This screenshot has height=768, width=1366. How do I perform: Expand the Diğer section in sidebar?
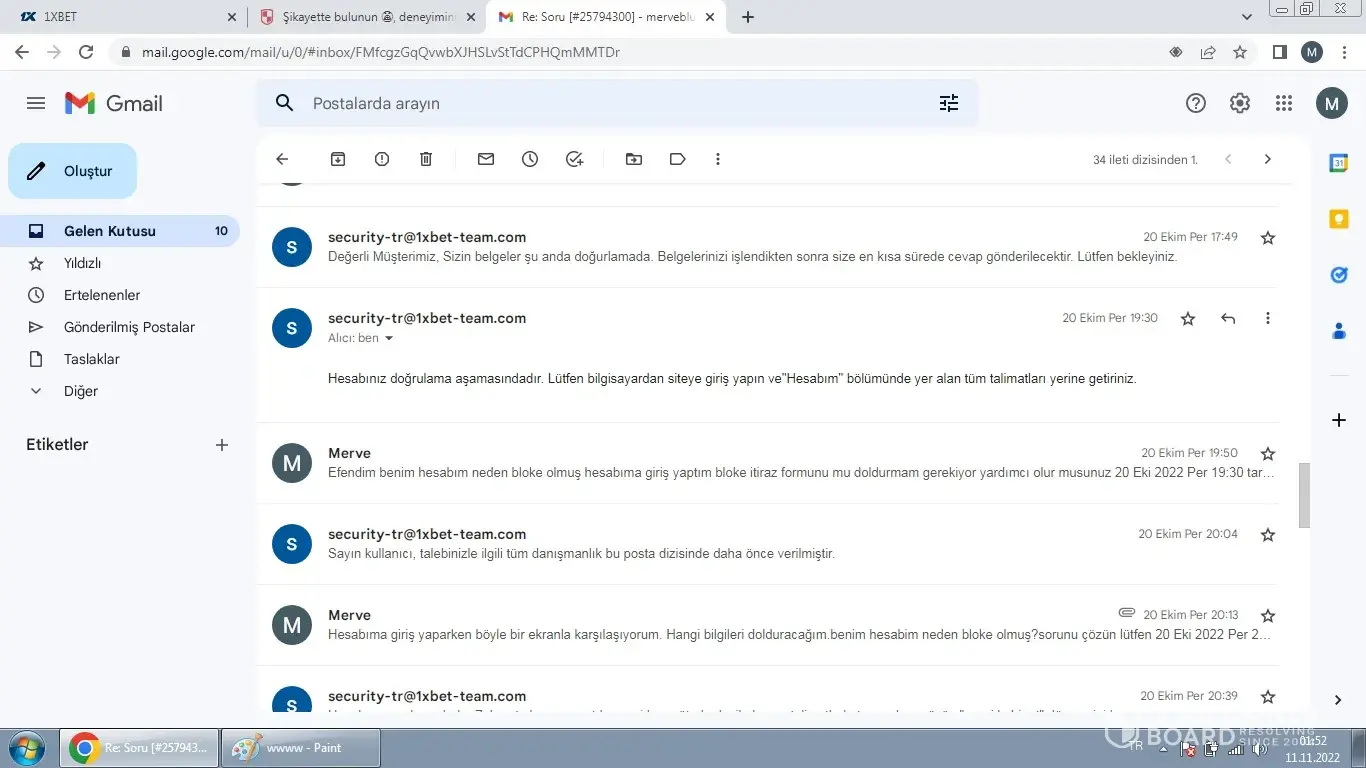click(80, 391)
